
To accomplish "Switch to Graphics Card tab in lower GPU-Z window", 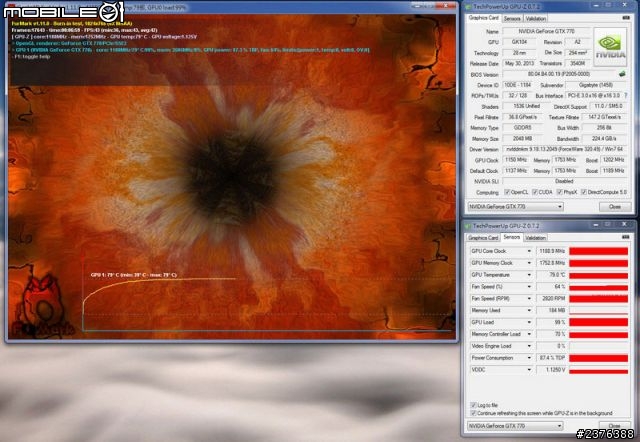I will tap(483, 238).
